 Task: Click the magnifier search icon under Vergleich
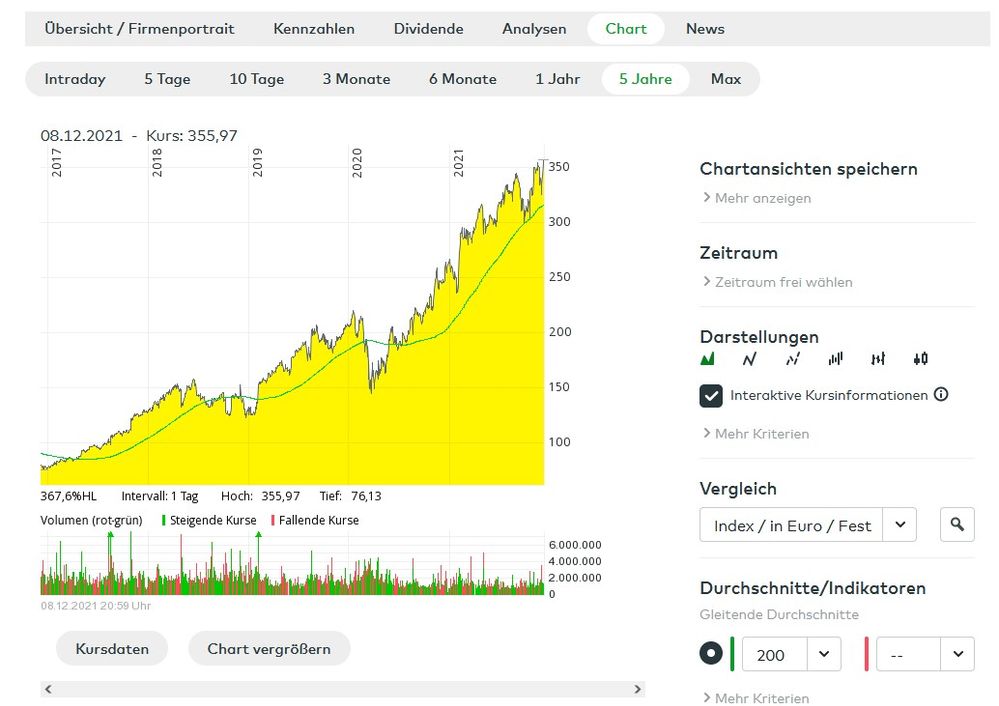tap(957, 524)
